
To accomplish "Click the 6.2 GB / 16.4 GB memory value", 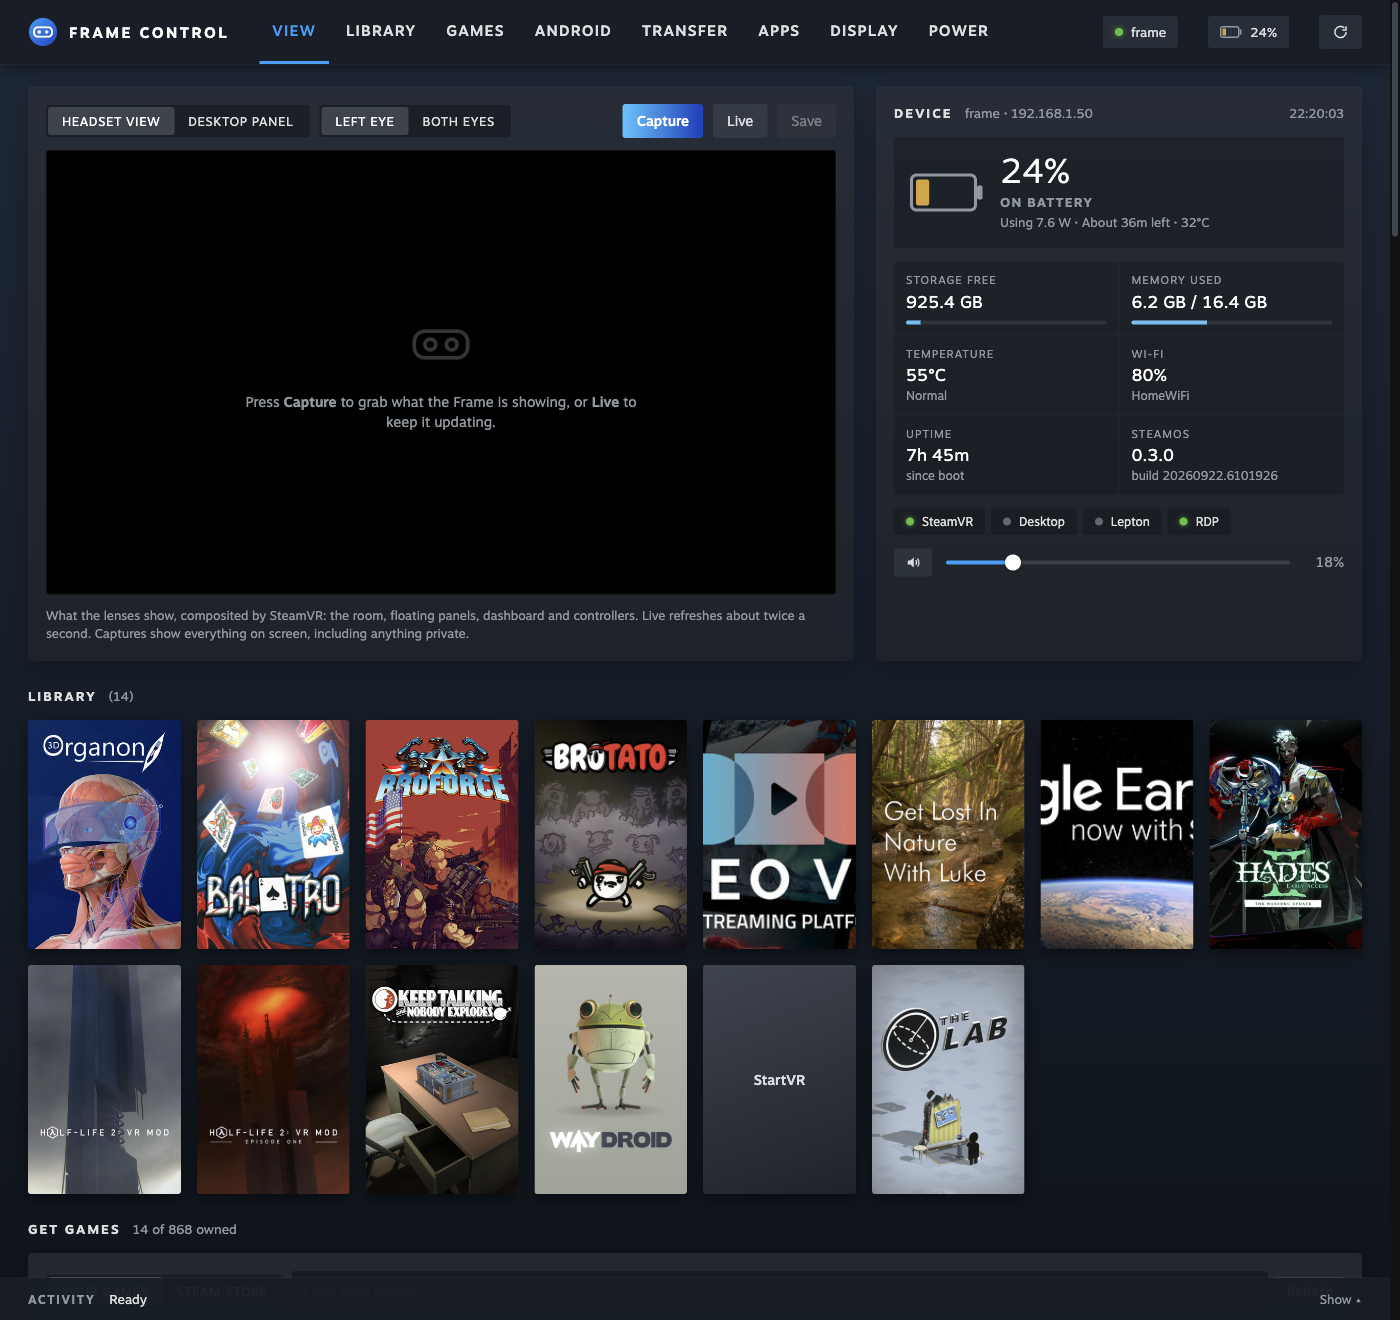I will click(x=1199, y=302).
